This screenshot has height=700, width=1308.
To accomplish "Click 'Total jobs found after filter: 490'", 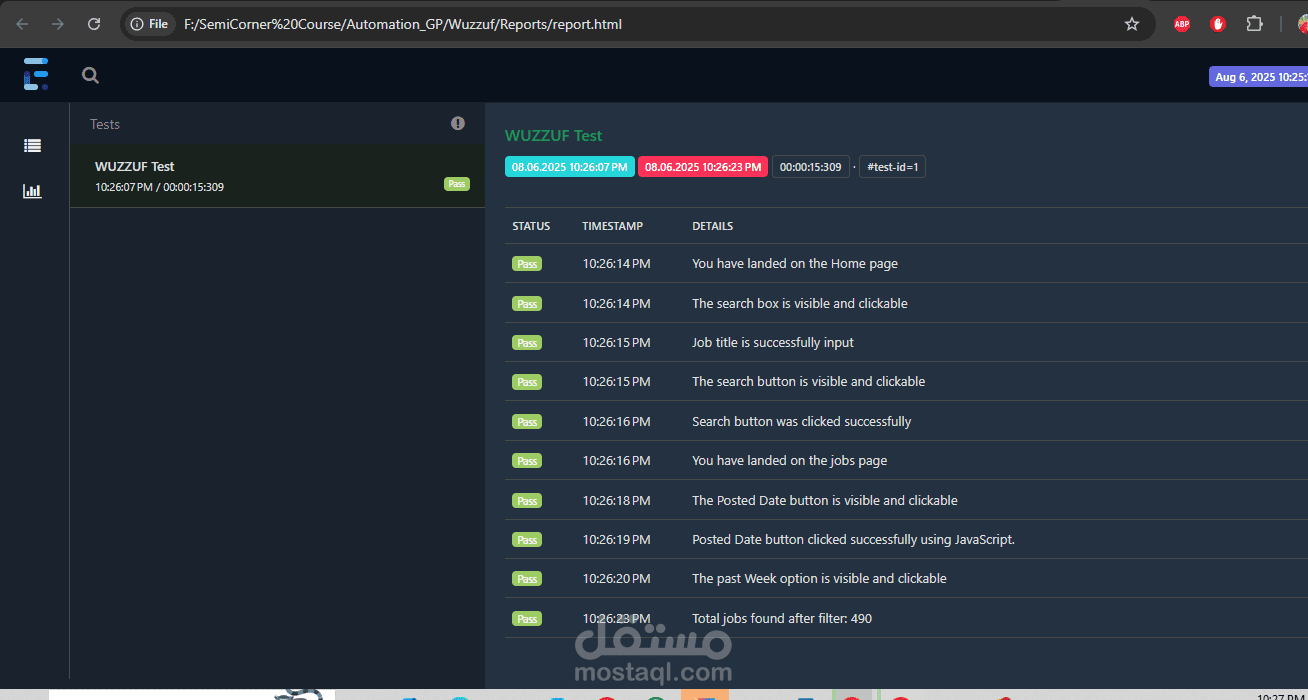I will coord(782,618).
